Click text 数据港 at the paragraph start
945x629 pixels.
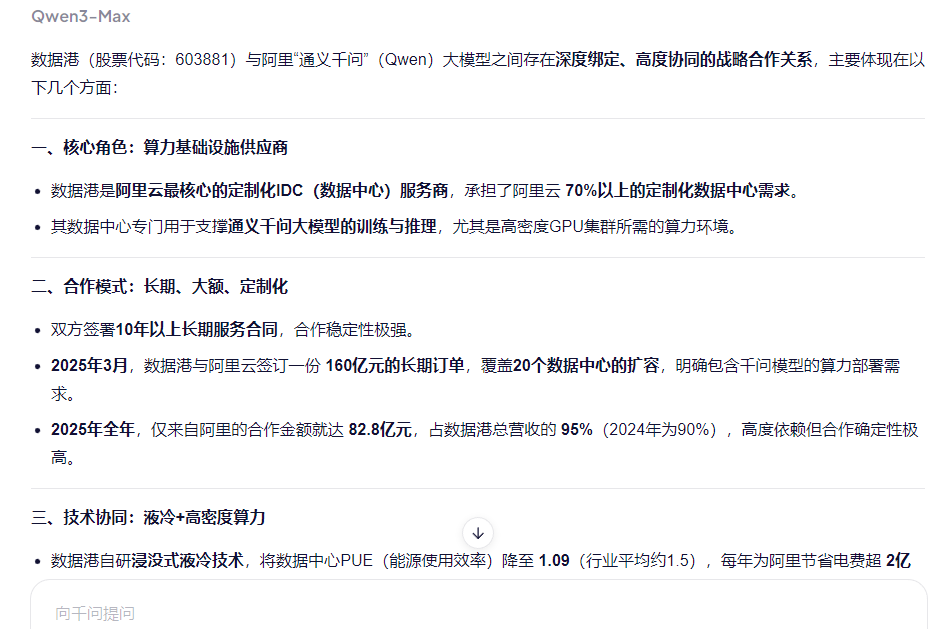coord(55,60)
